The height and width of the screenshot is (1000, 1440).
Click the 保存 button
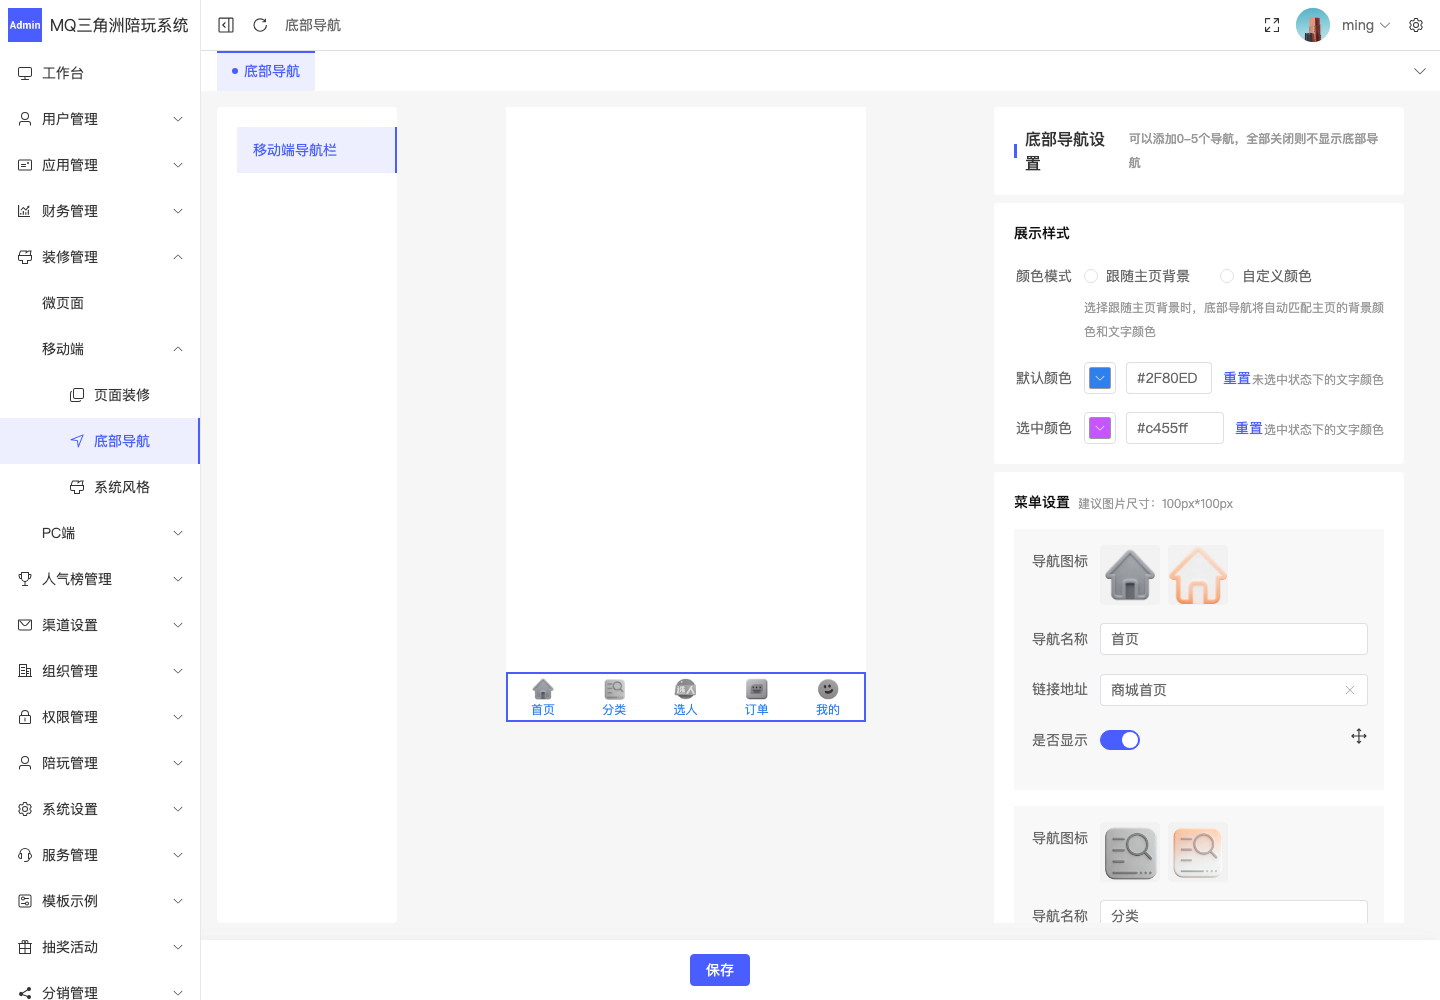[x=720, y=970]
